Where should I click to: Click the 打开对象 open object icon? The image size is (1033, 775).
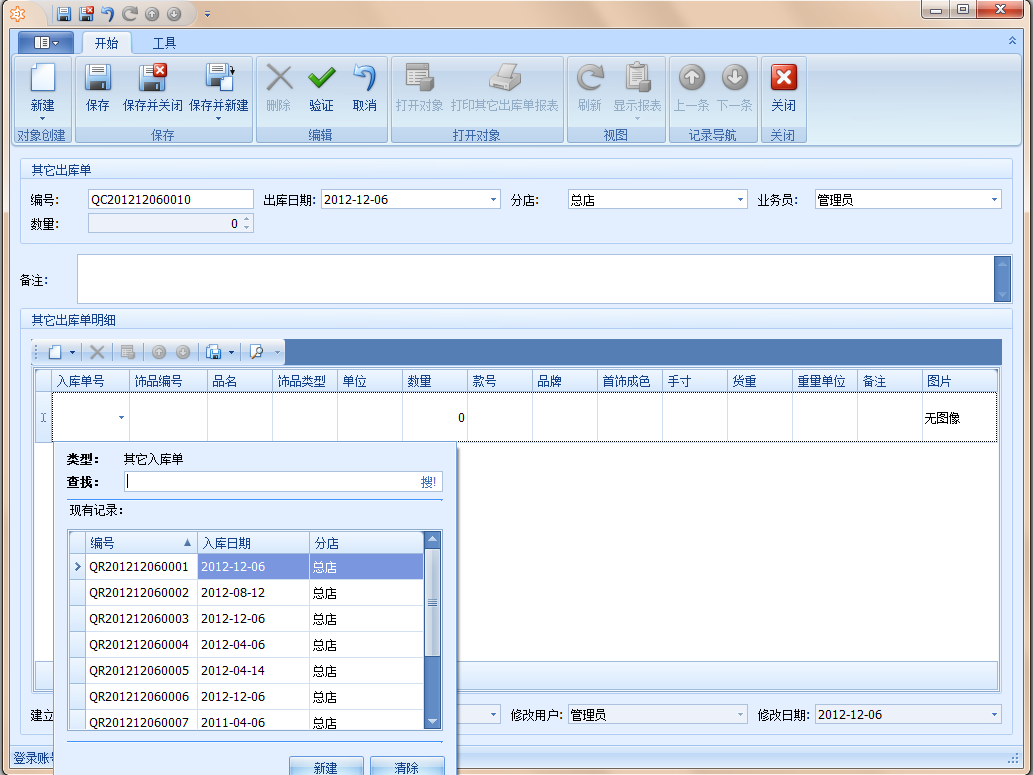[420, 78]
